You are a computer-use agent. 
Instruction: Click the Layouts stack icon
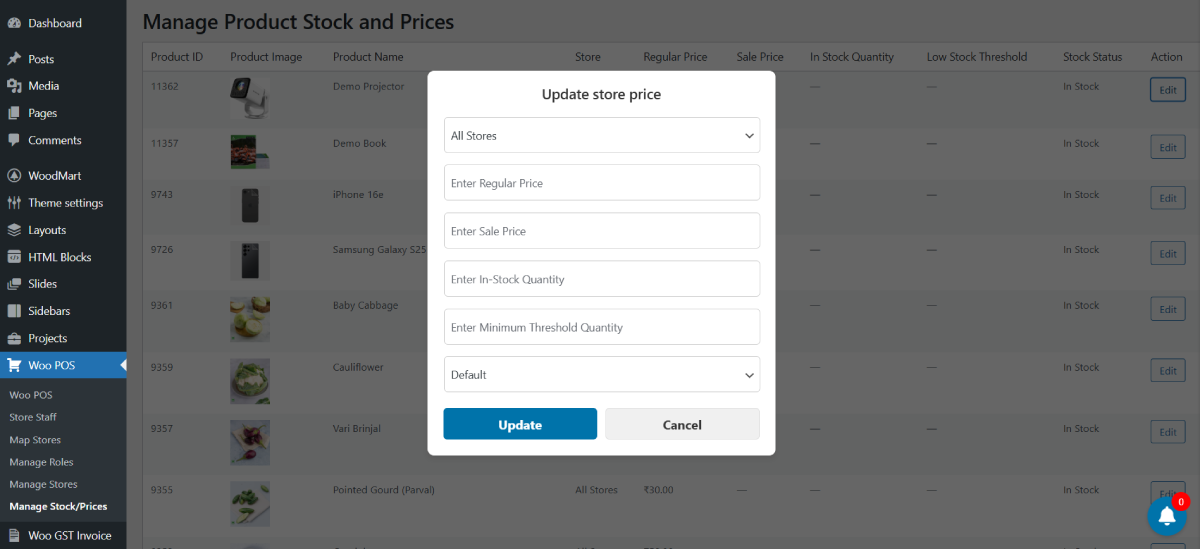(14, 230)
